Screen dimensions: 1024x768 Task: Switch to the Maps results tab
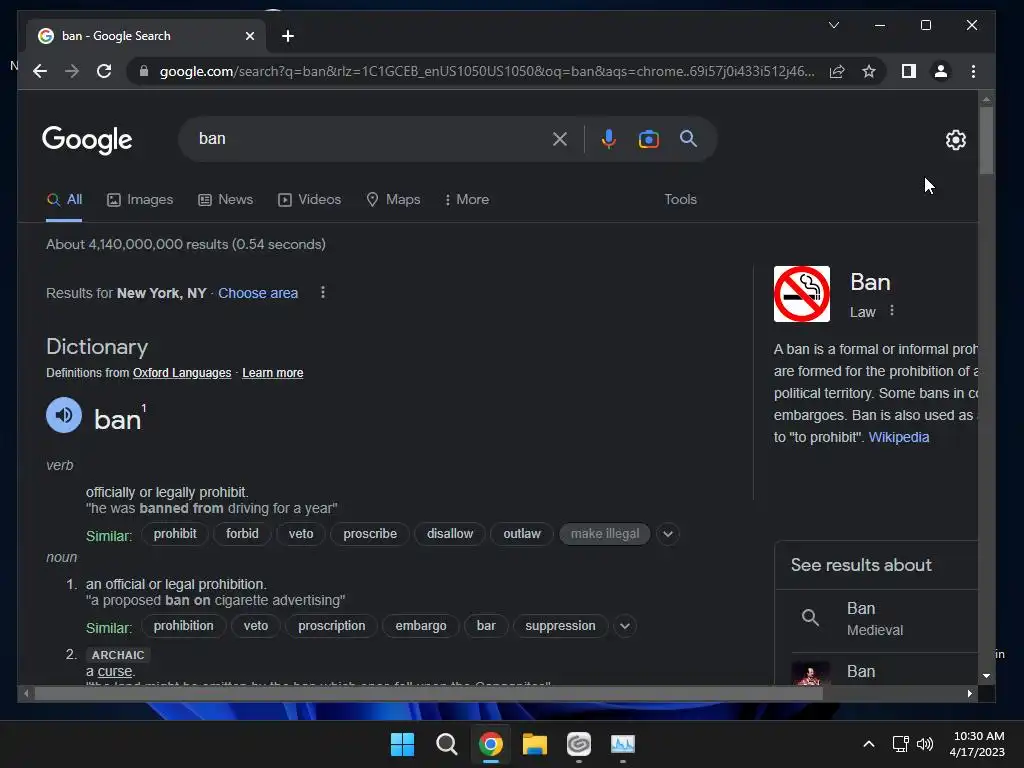tap(393, 200)
